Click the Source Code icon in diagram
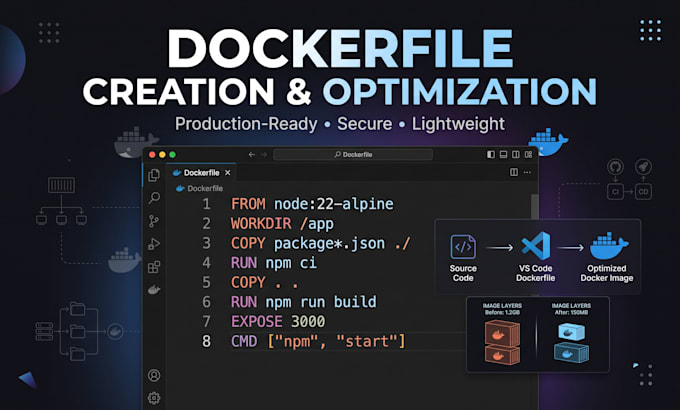680x410 pixels. point(463,246)
